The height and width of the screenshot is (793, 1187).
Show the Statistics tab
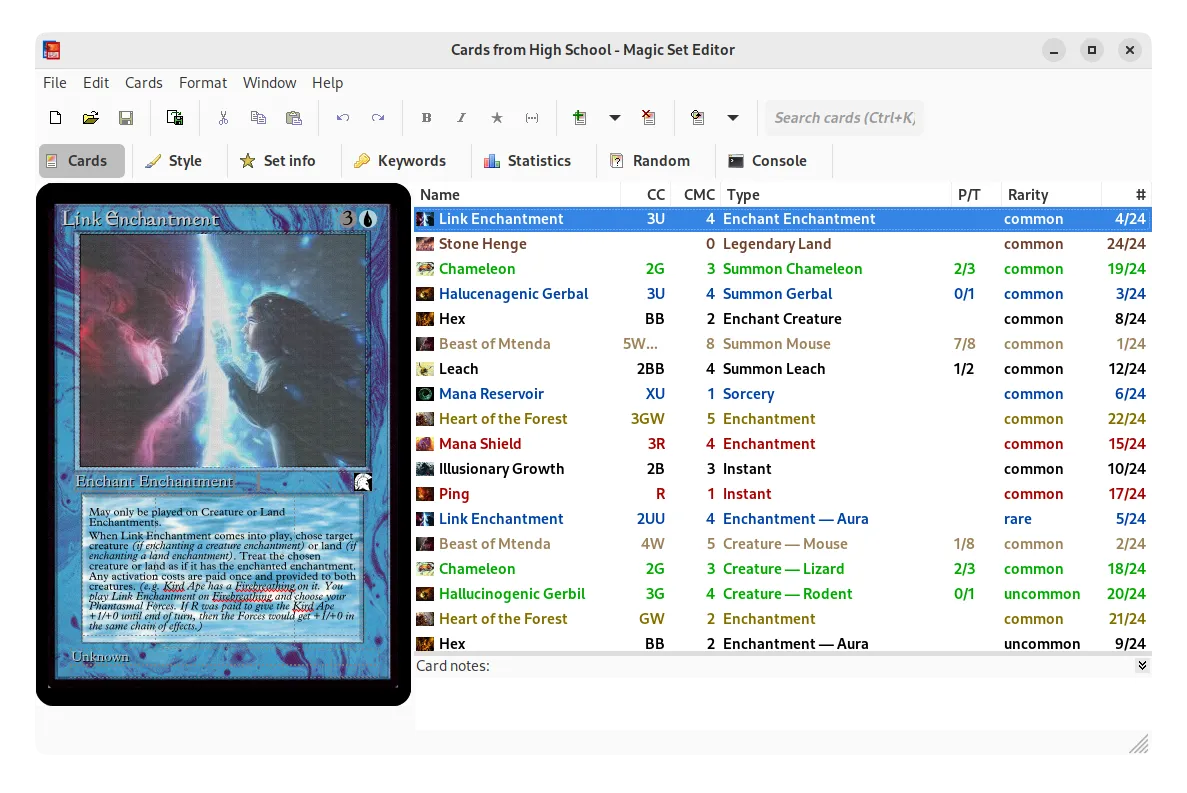pyautogui.click(x=528, y=161)
